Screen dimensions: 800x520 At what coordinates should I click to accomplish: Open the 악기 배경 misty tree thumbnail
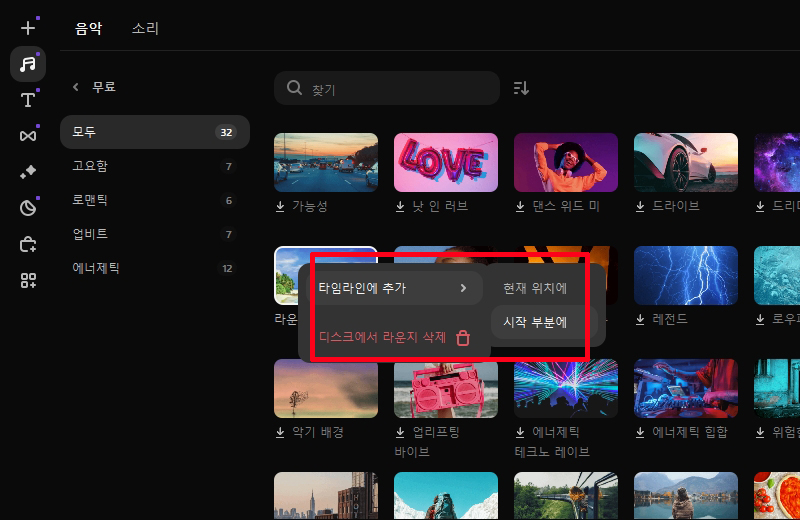326,388
